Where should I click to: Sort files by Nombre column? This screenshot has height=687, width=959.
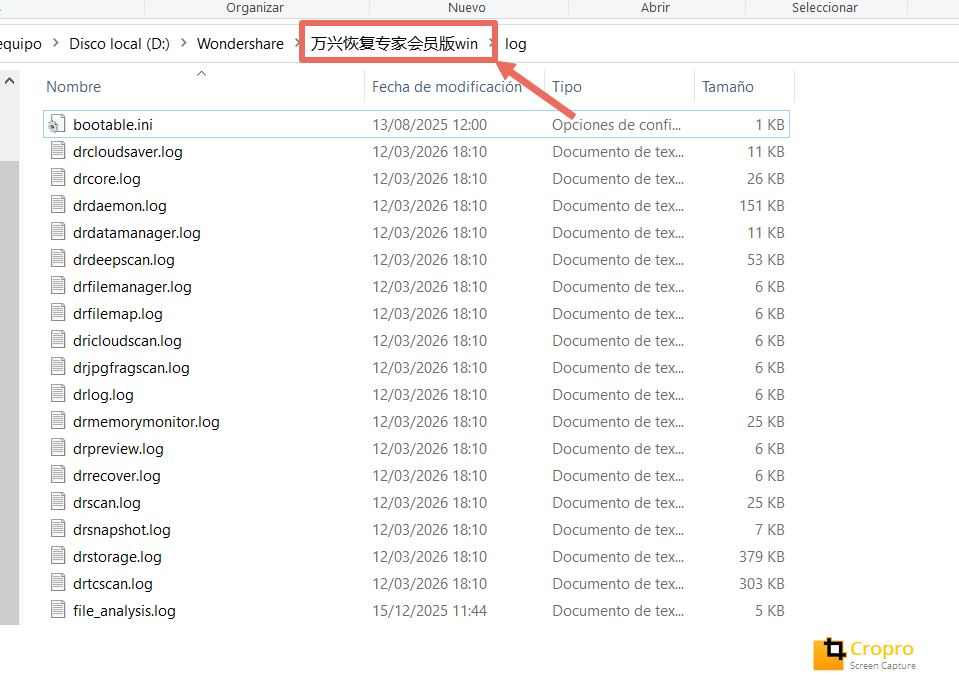point(73,87)
